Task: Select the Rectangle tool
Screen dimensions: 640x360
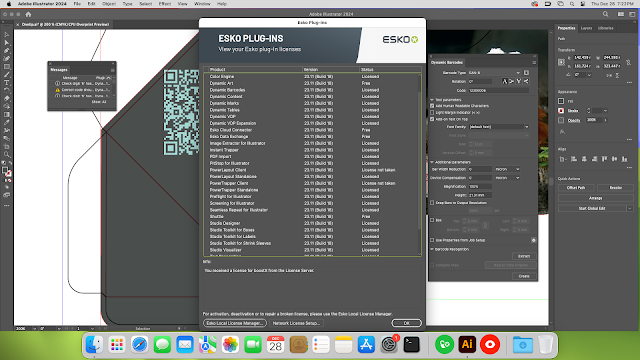Action: [x=7, y=67]
